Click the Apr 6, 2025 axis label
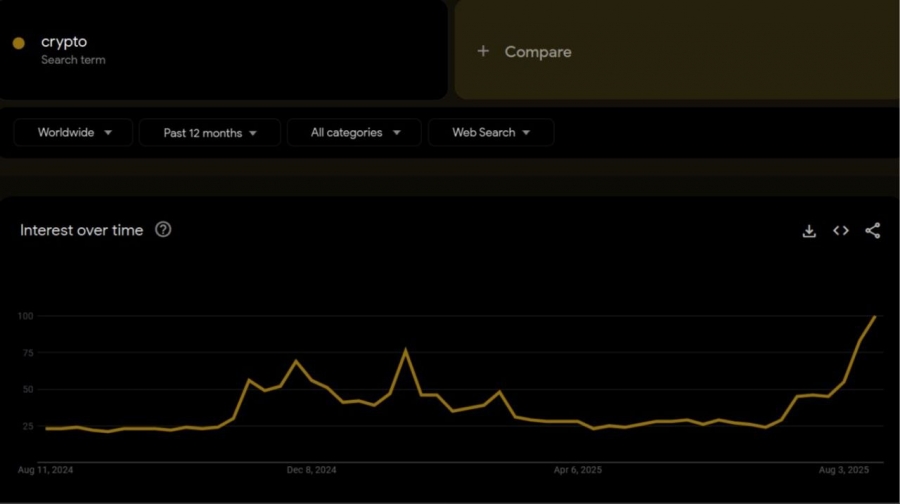Screen dimensions: 900x504 579,468
